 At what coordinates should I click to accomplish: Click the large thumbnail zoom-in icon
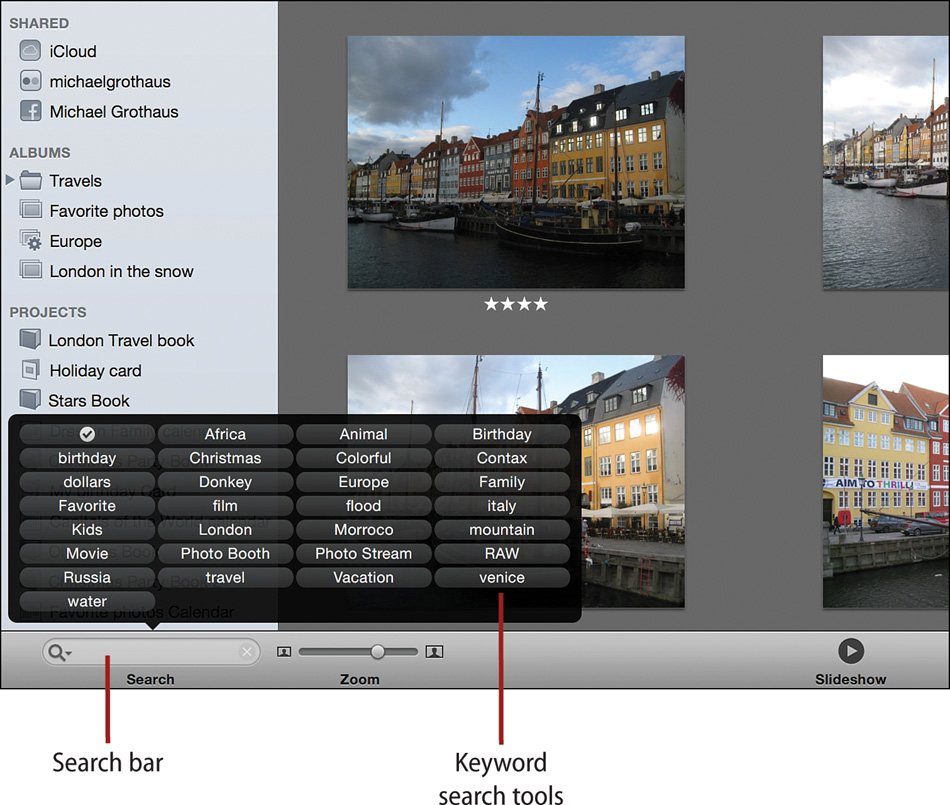(434, 652)
